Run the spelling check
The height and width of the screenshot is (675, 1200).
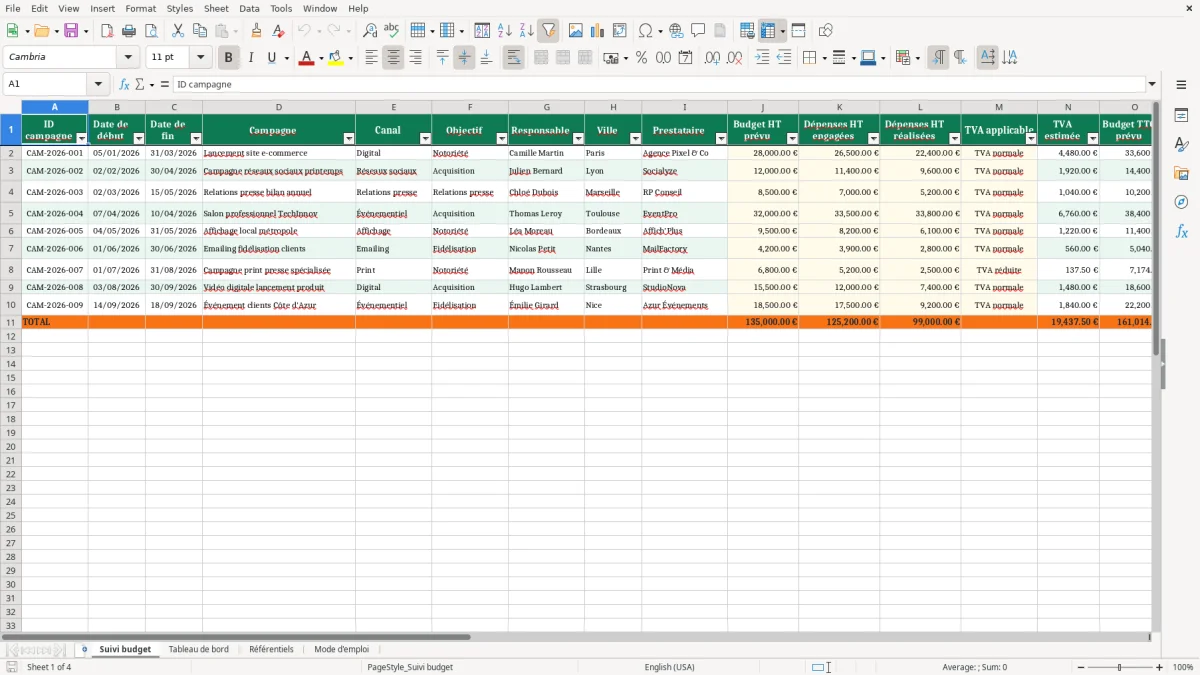[392, 31]
